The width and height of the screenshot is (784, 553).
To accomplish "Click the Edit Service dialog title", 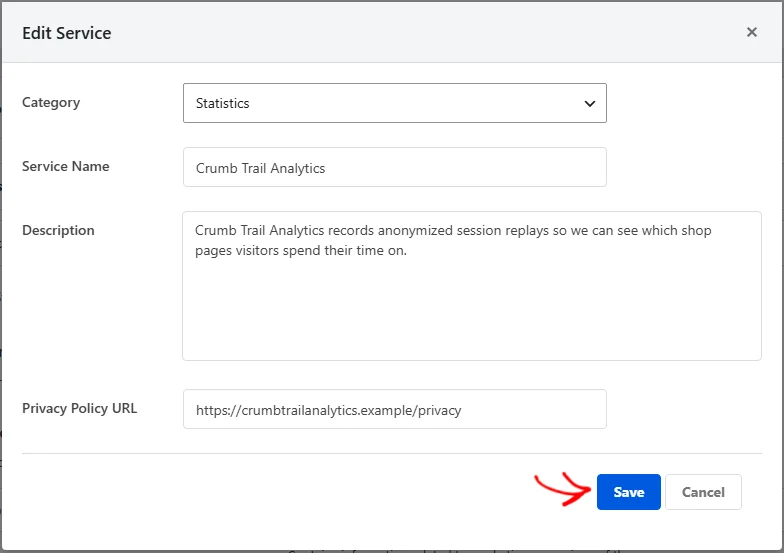I will (x=66, y=33).
